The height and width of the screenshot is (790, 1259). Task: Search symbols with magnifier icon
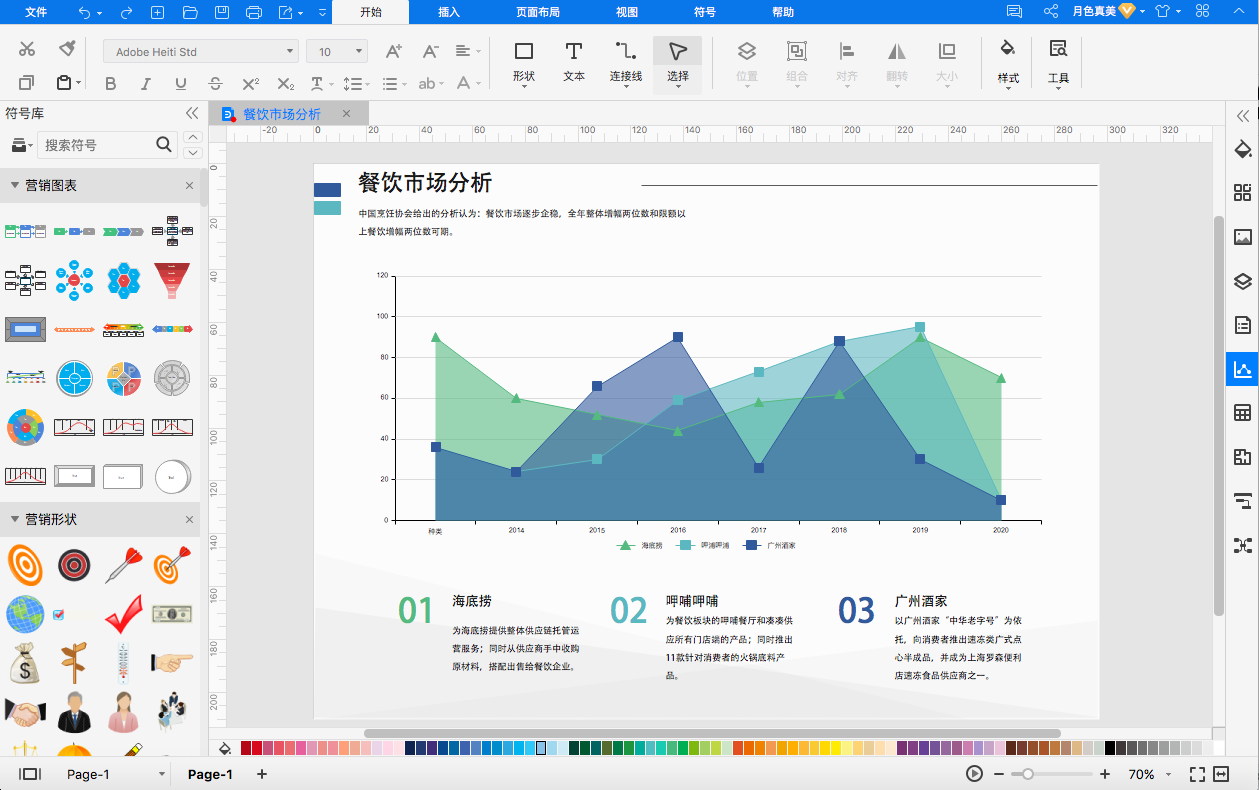165,145
